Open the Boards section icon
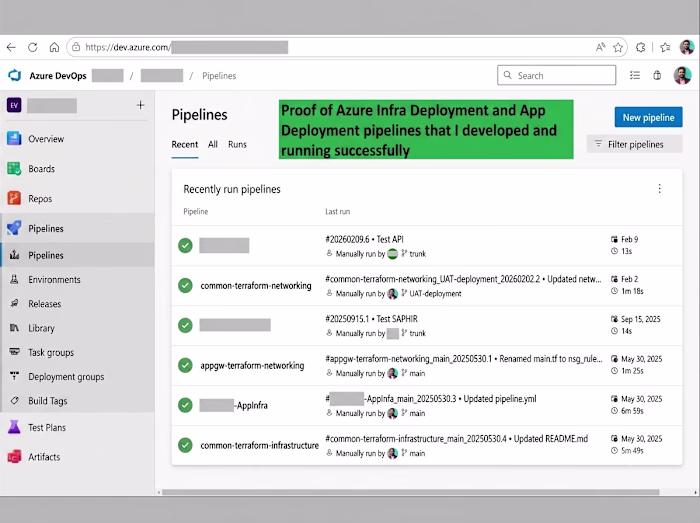The width and height of the screenshot is (700, 523). click(x=14, y=169)
